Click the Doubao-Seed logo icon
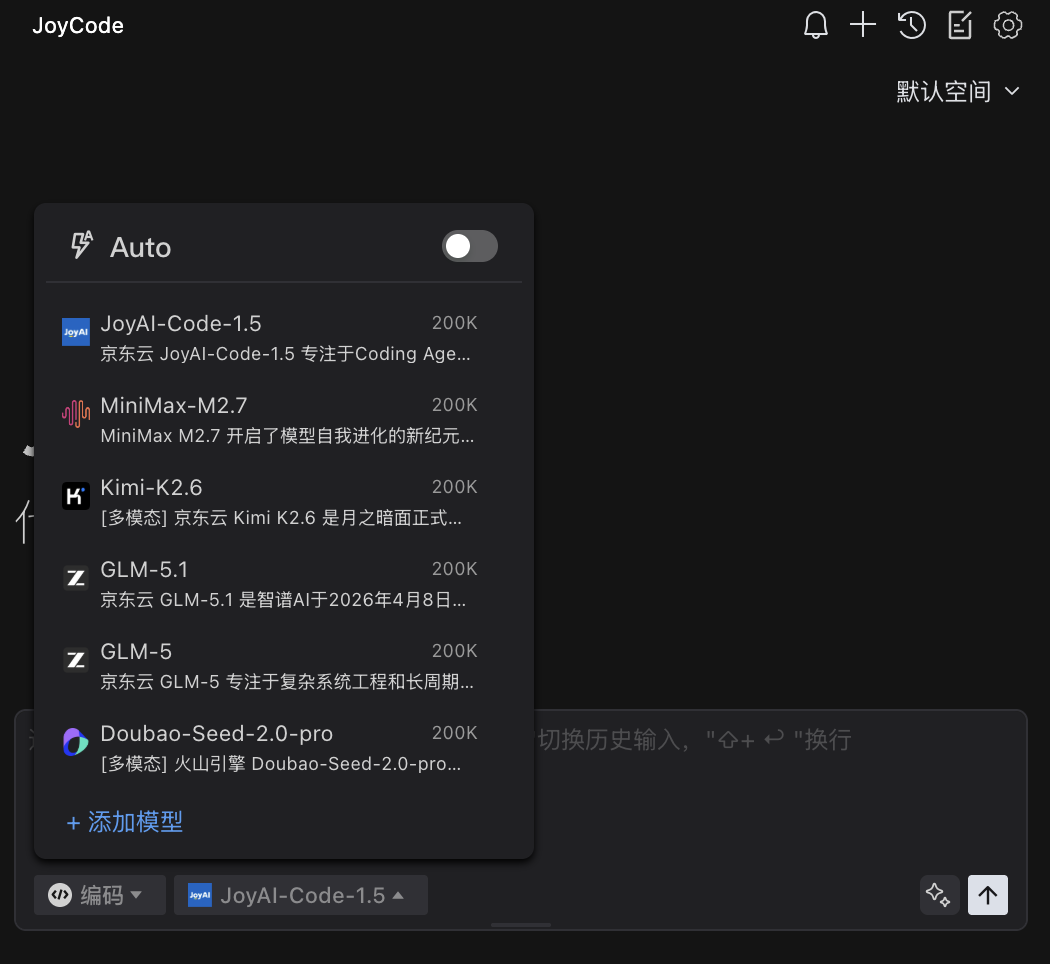This screenshot has width=1050, height=964. (x=76, y=742)
